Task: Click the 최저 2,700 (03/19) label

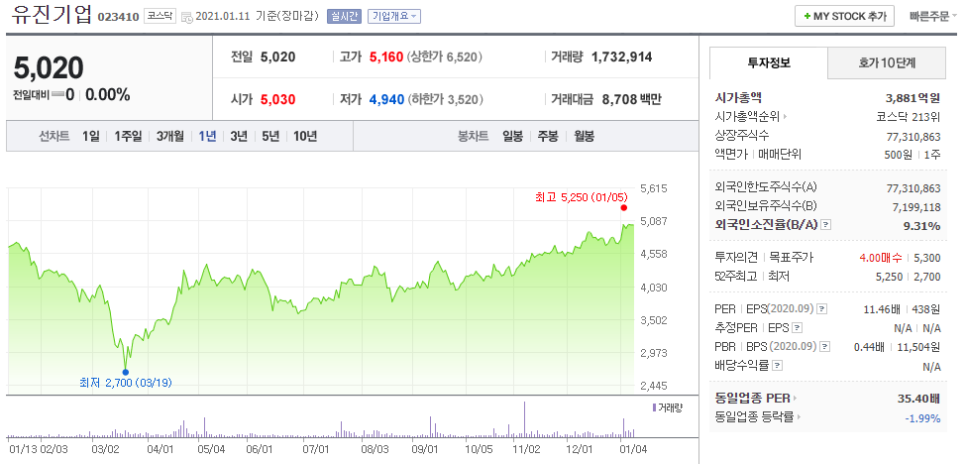Action: pyautogui.click(x=126, y=383)
